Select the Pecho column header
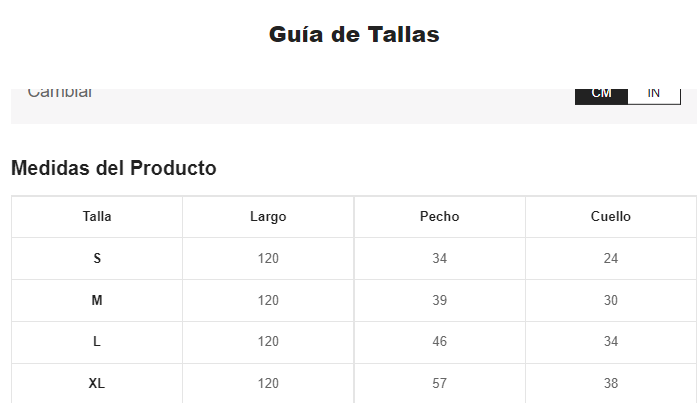 pos(440,217)
